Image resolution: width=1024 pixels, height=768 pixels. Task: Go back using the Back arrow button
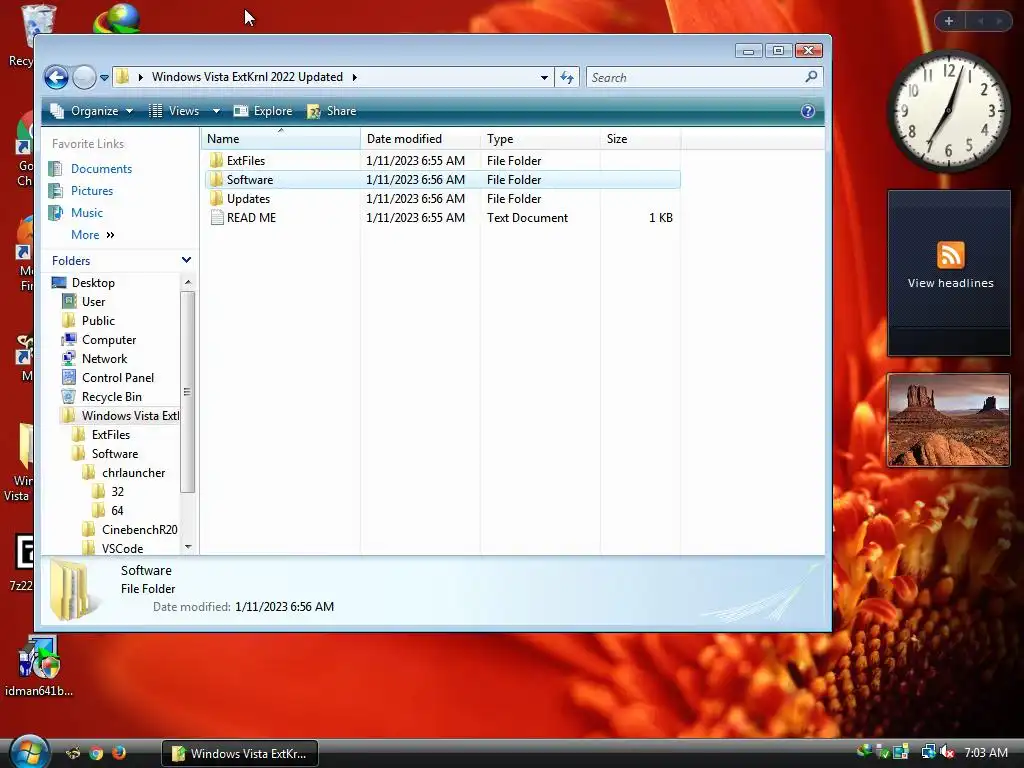click(56, 78)
